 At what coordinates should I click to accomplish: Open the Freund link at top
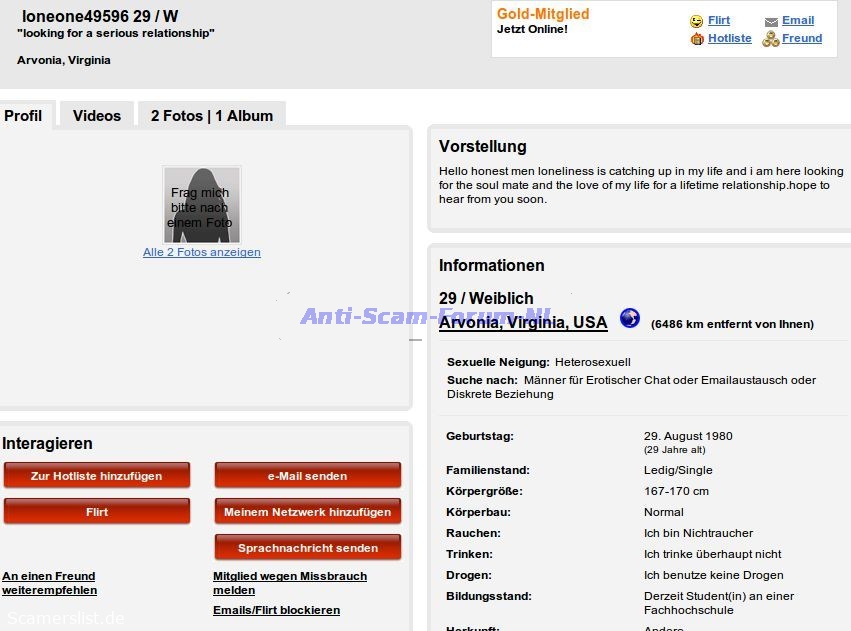click(x=801, y=38)
